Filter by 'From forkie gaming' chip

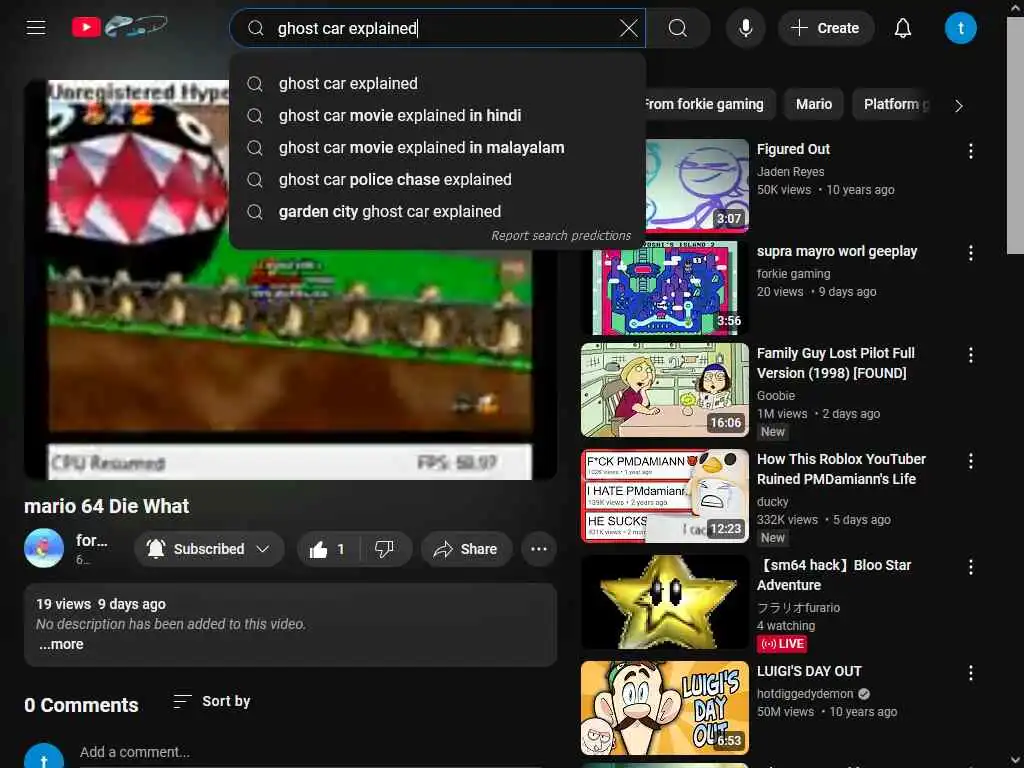click(709, 104)
